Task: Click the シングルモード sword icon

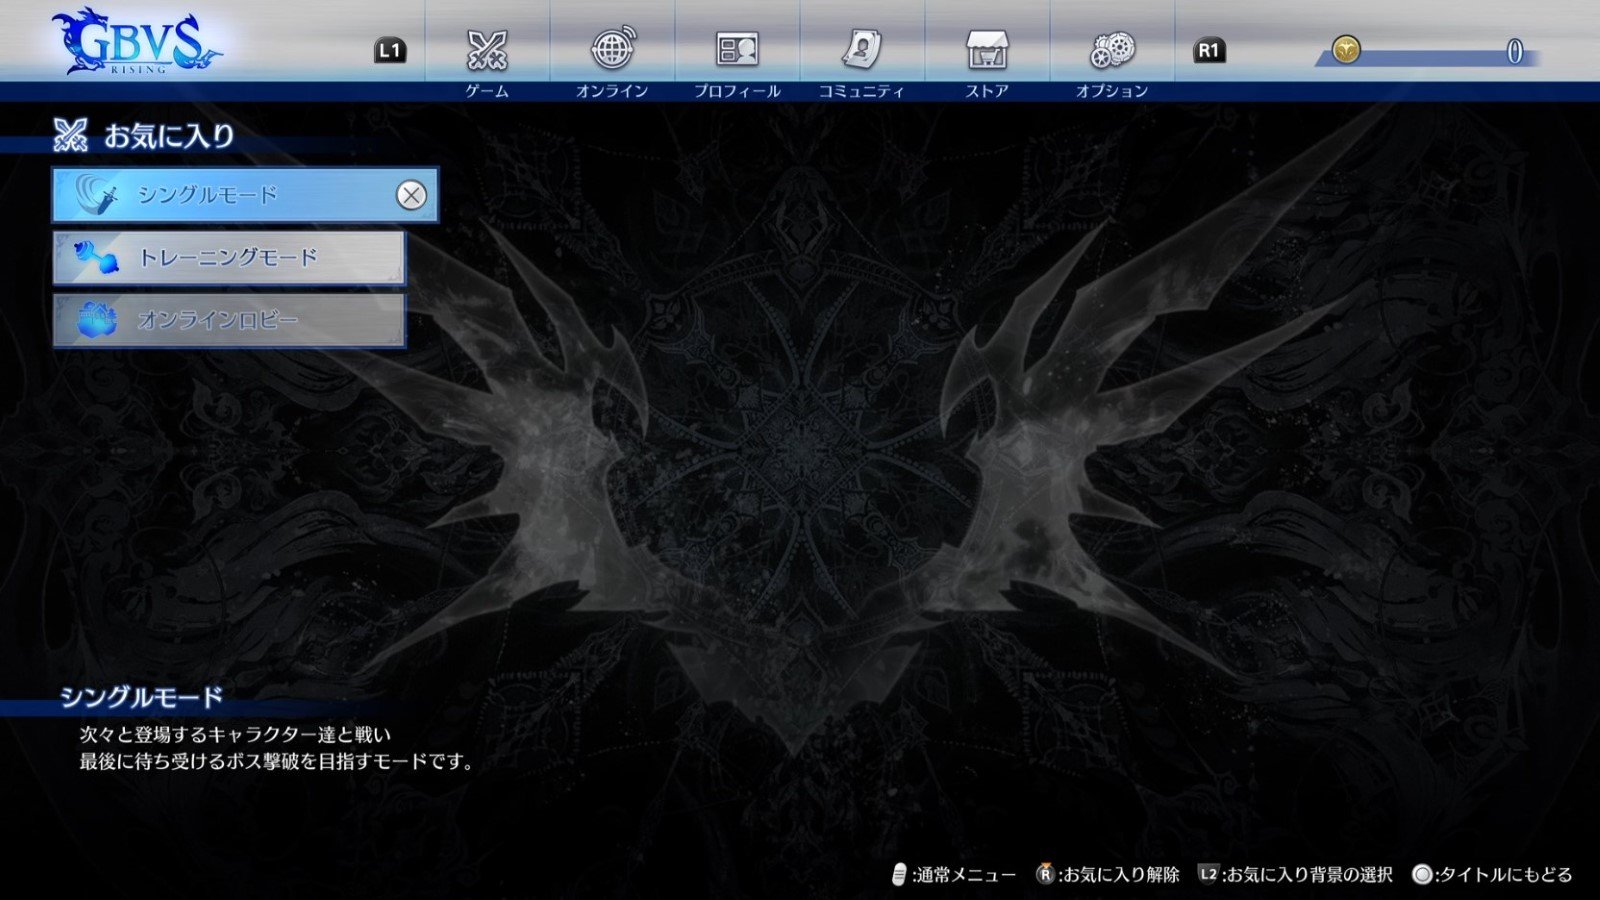Action: tap(98, 195)
